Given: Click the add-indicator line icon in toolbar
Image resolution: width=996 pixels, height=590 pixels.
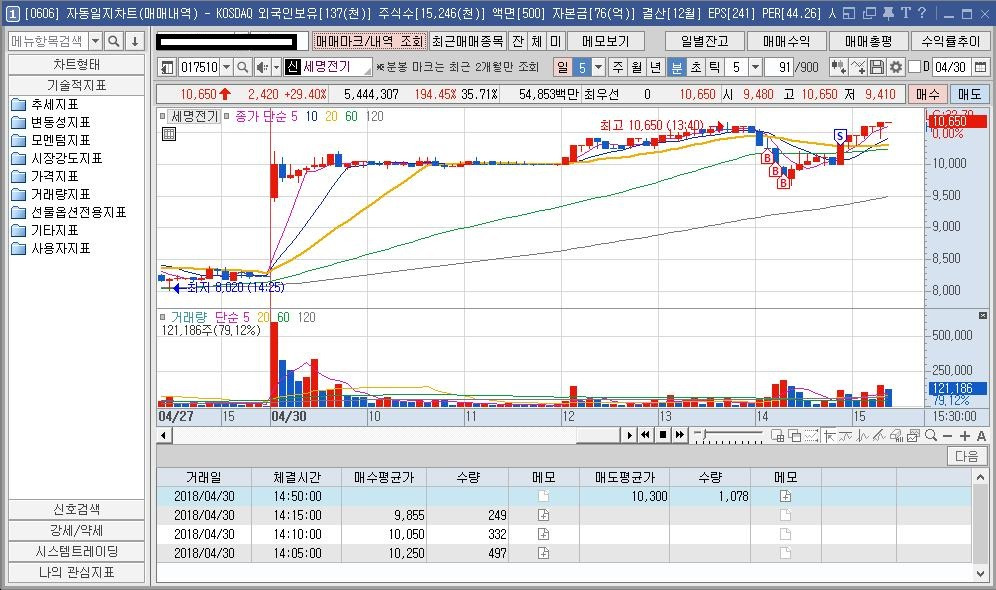Looking at the screenshot, I should (858, 67).
